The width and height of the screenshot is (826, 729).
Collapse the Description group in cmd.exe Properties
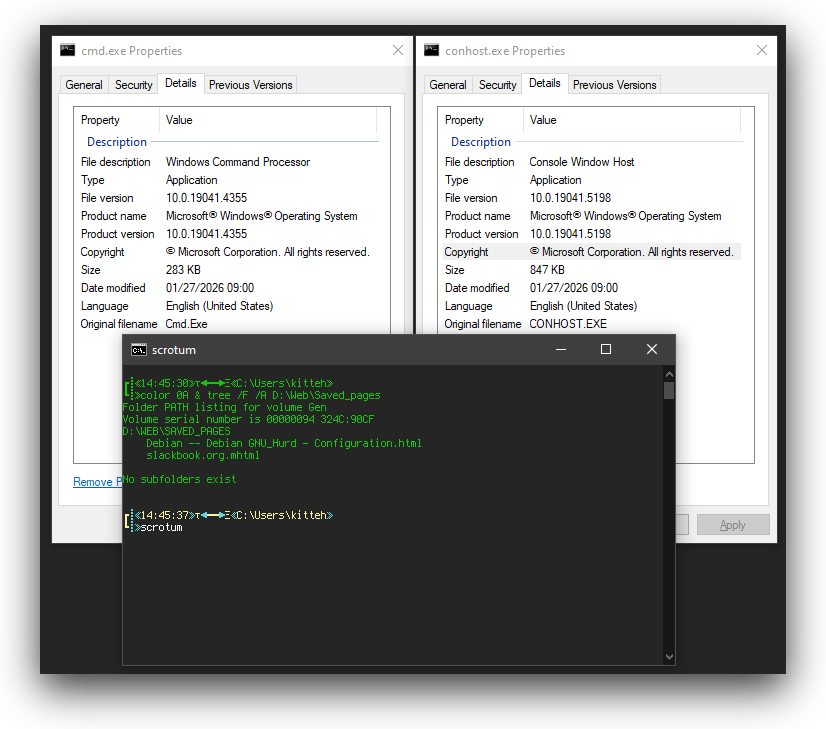point(117,142)
